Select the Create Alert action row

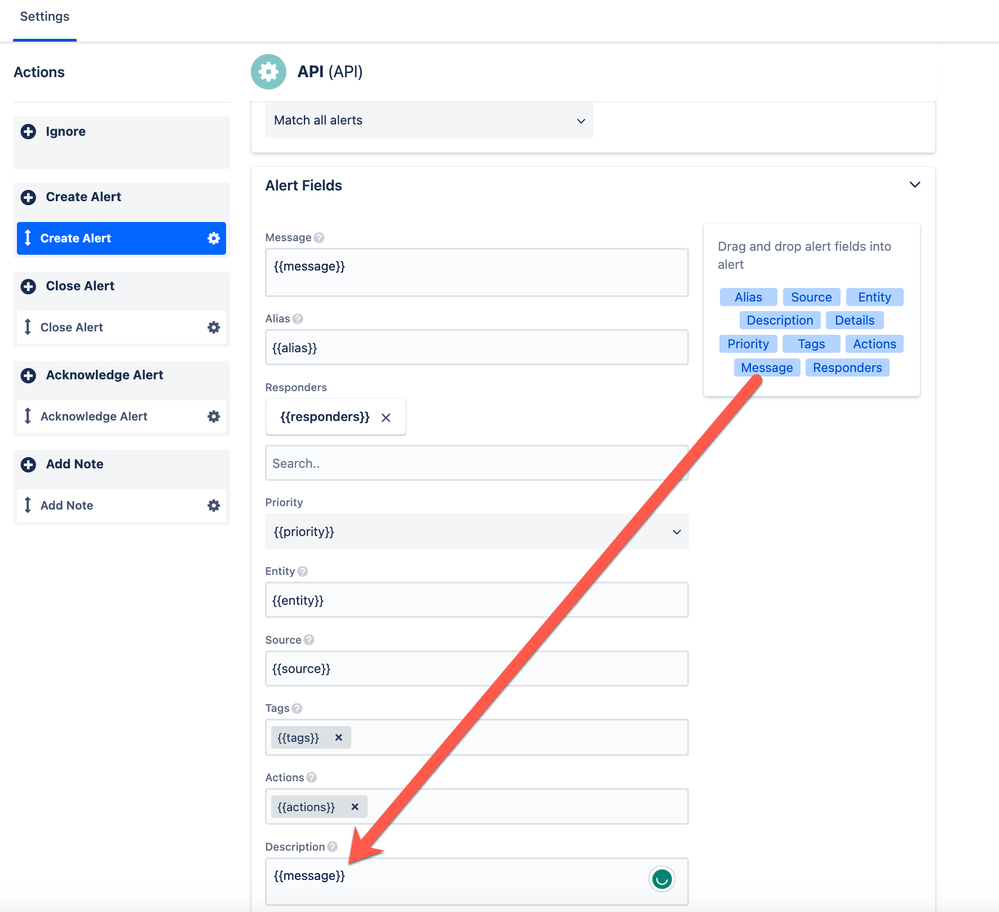(x=121, y=238)
